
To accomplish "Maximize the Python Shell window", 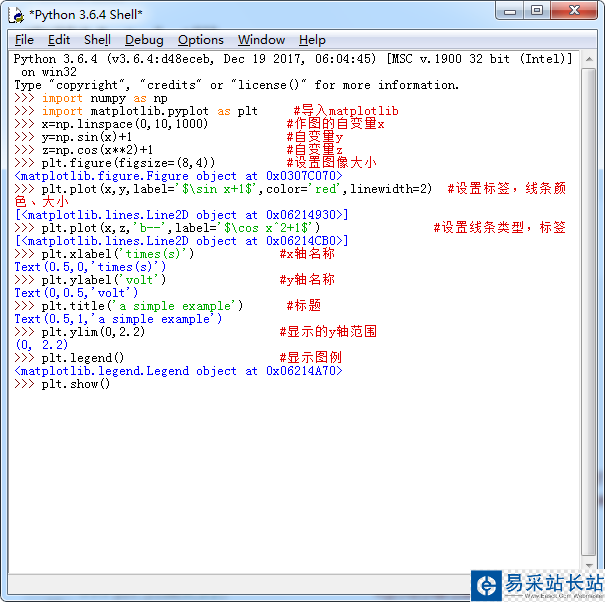I will click(x=537, y=11).
